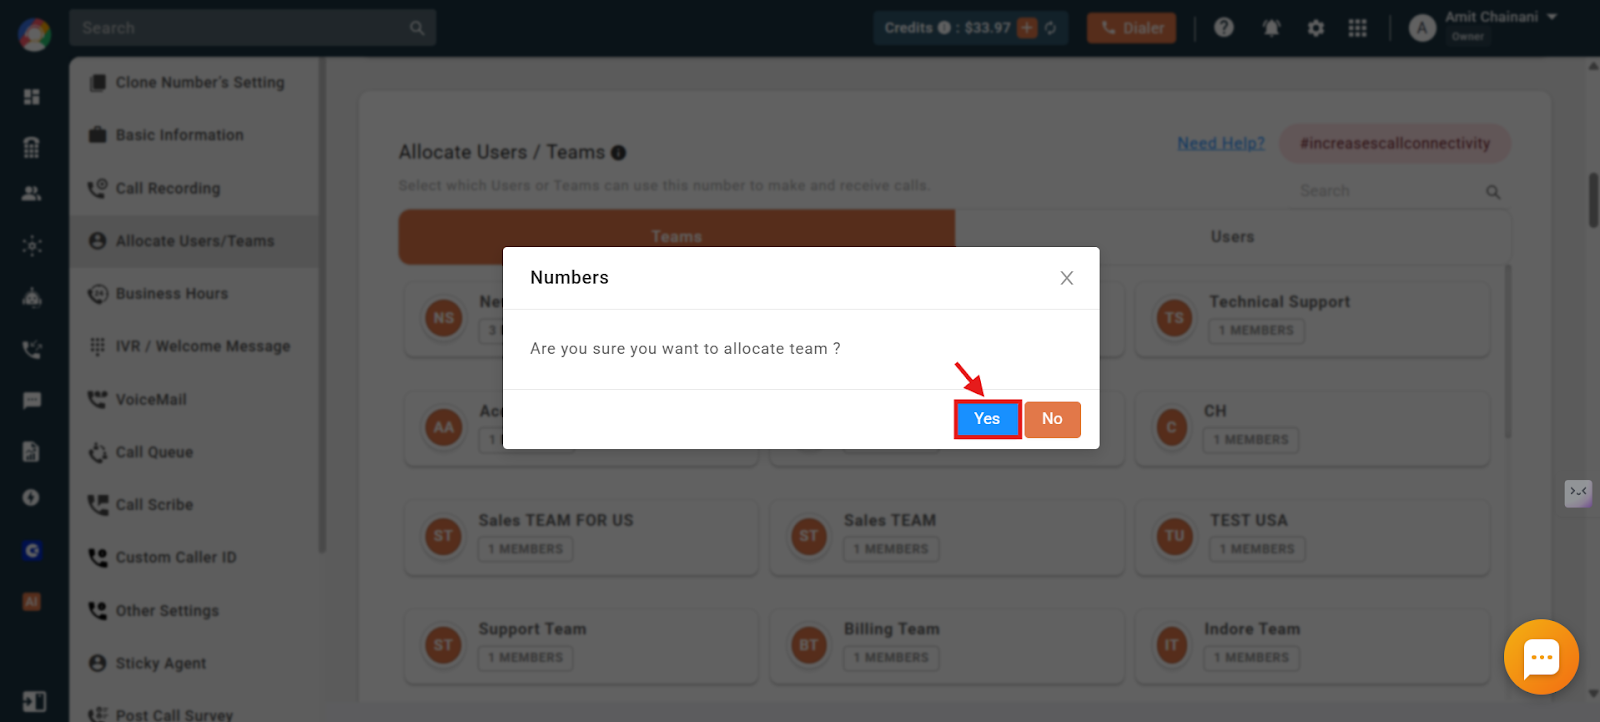This screenshot has height=722, width=1600.
Task: Click the TS avatar on Technical Support
Action: pos(1174,319)
